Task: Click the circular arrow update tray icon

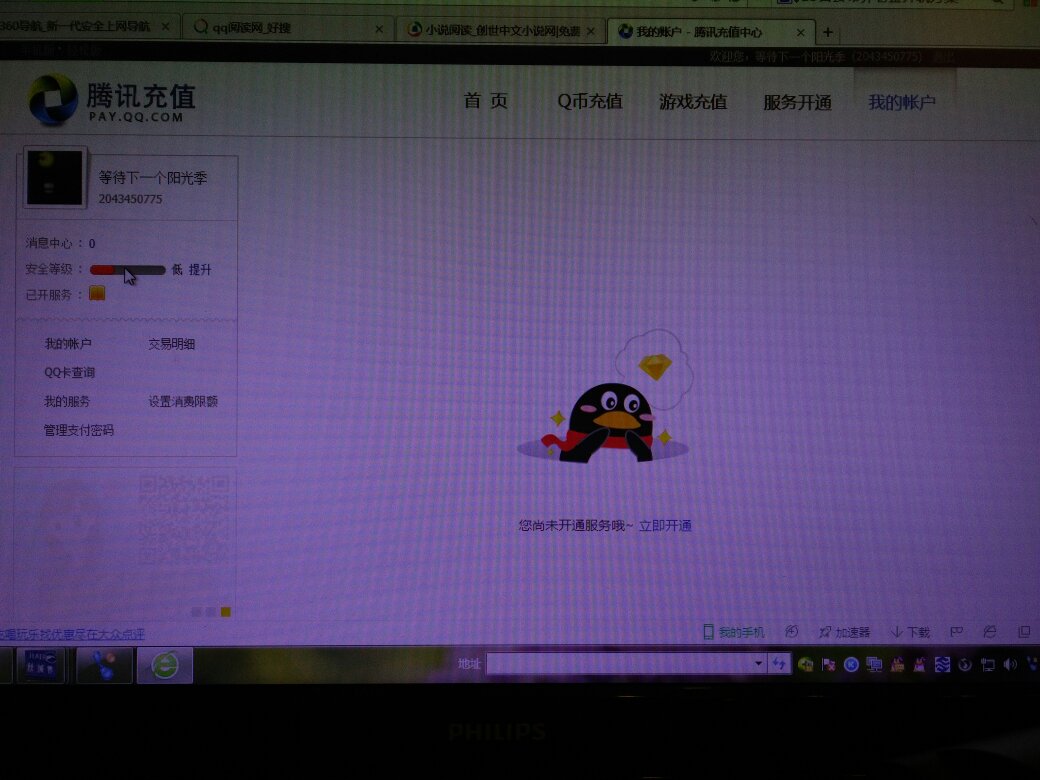Action: tap(965, 665)
